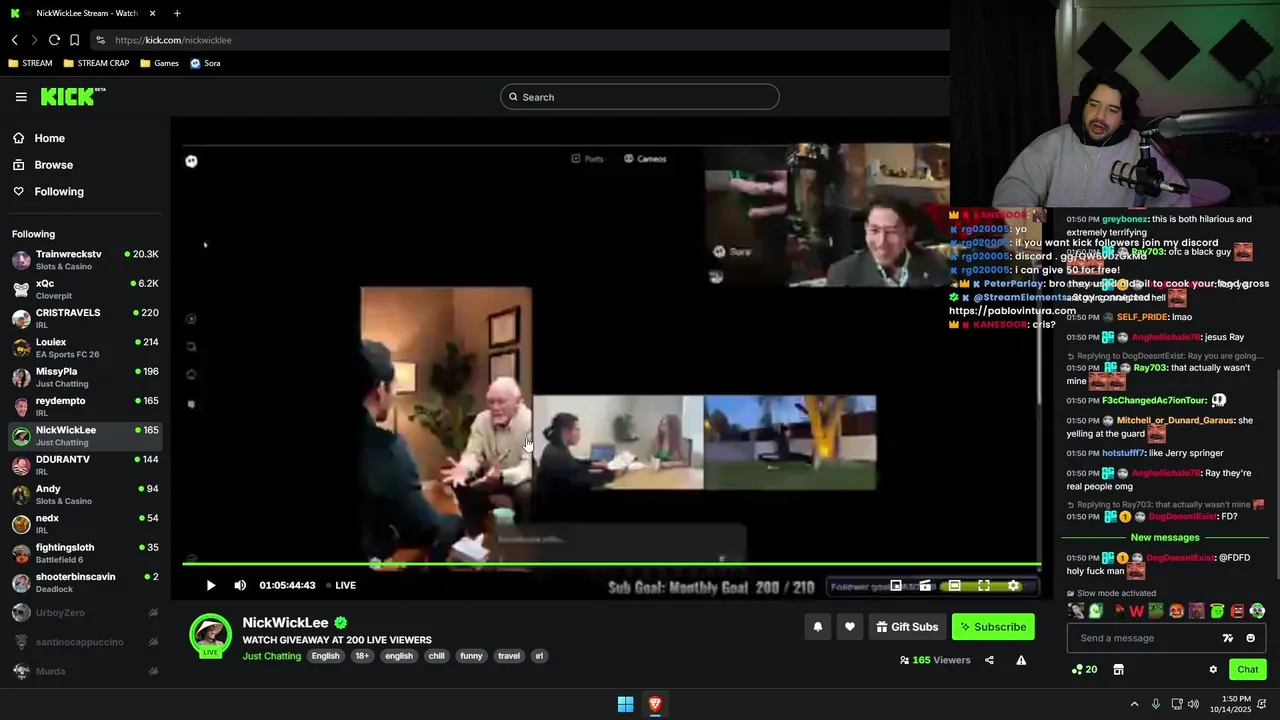Image resolution: width=1280 pixels, height=720 pixels.
Task: Open the channel points balance
Action: 1085,670
